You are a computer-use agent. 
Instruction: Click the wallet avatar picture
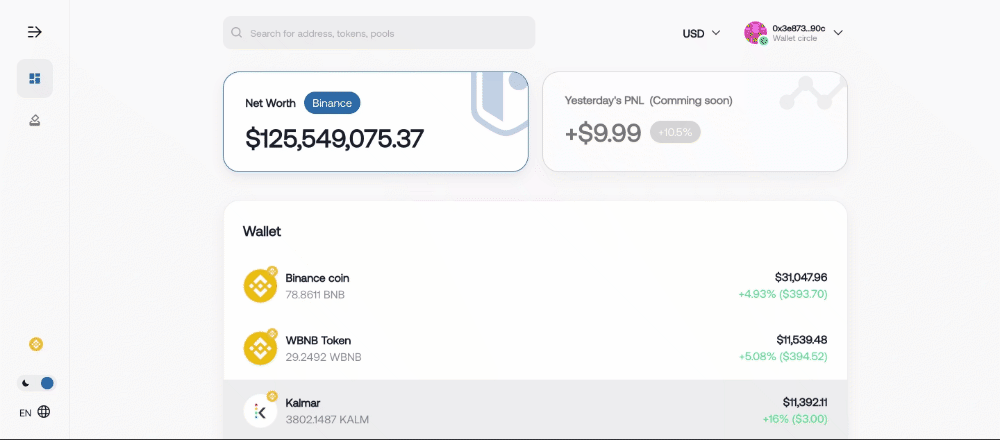(756, 33)
